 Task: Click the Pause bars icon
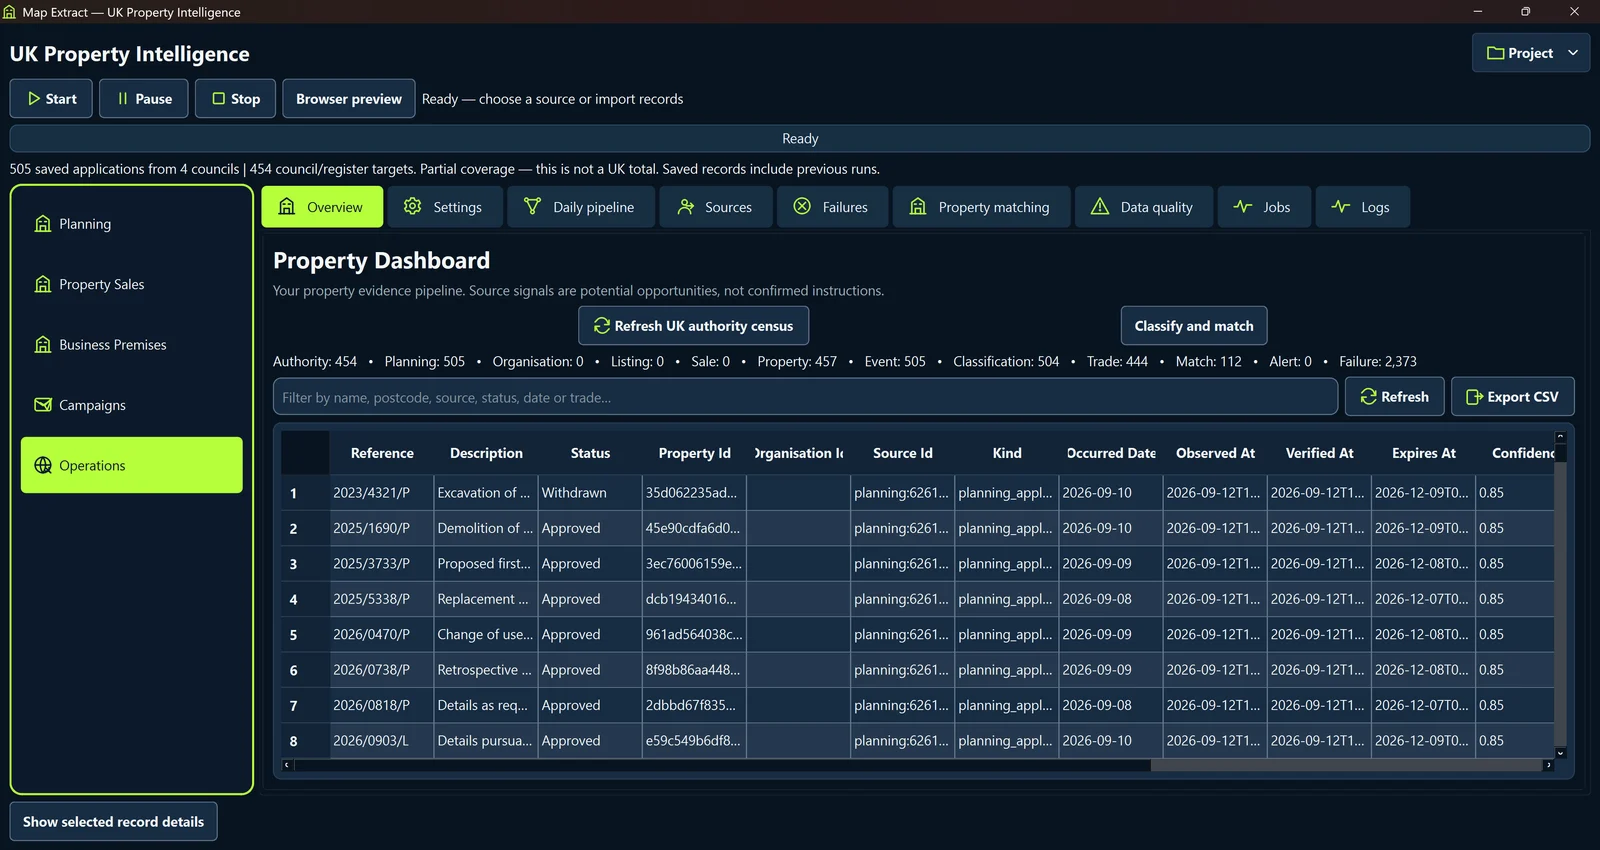[x=123, y=99]
